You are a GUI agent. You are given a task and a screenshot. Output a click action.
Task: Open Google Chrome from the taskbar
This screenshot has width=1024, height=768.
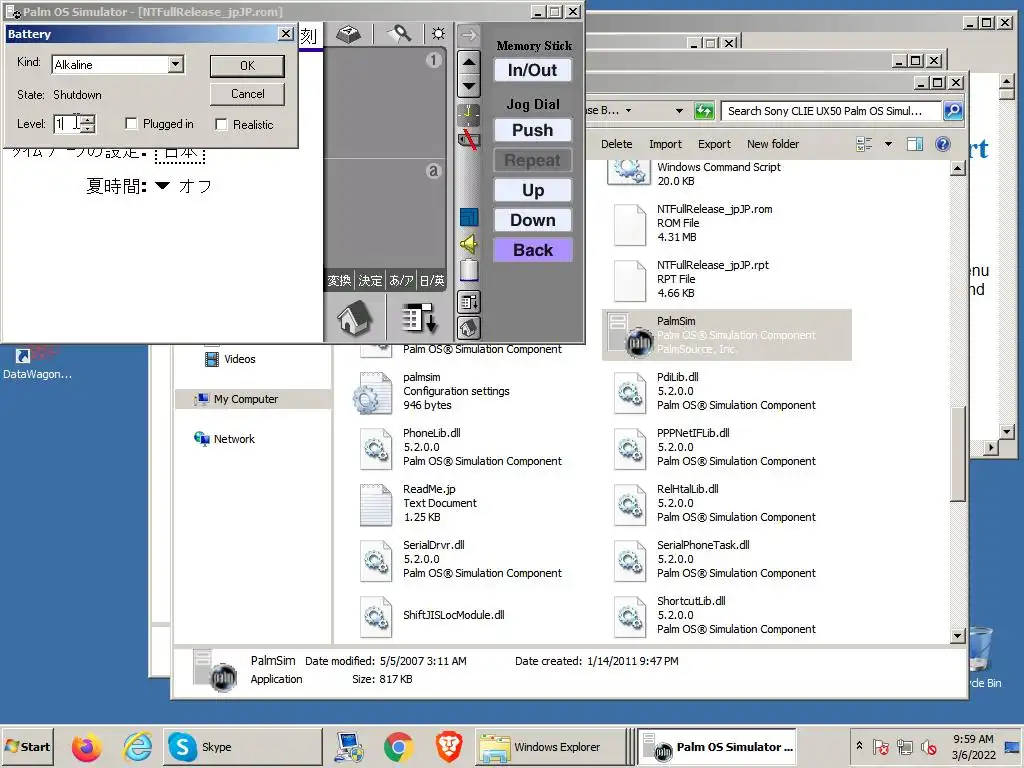click(398, 746)
